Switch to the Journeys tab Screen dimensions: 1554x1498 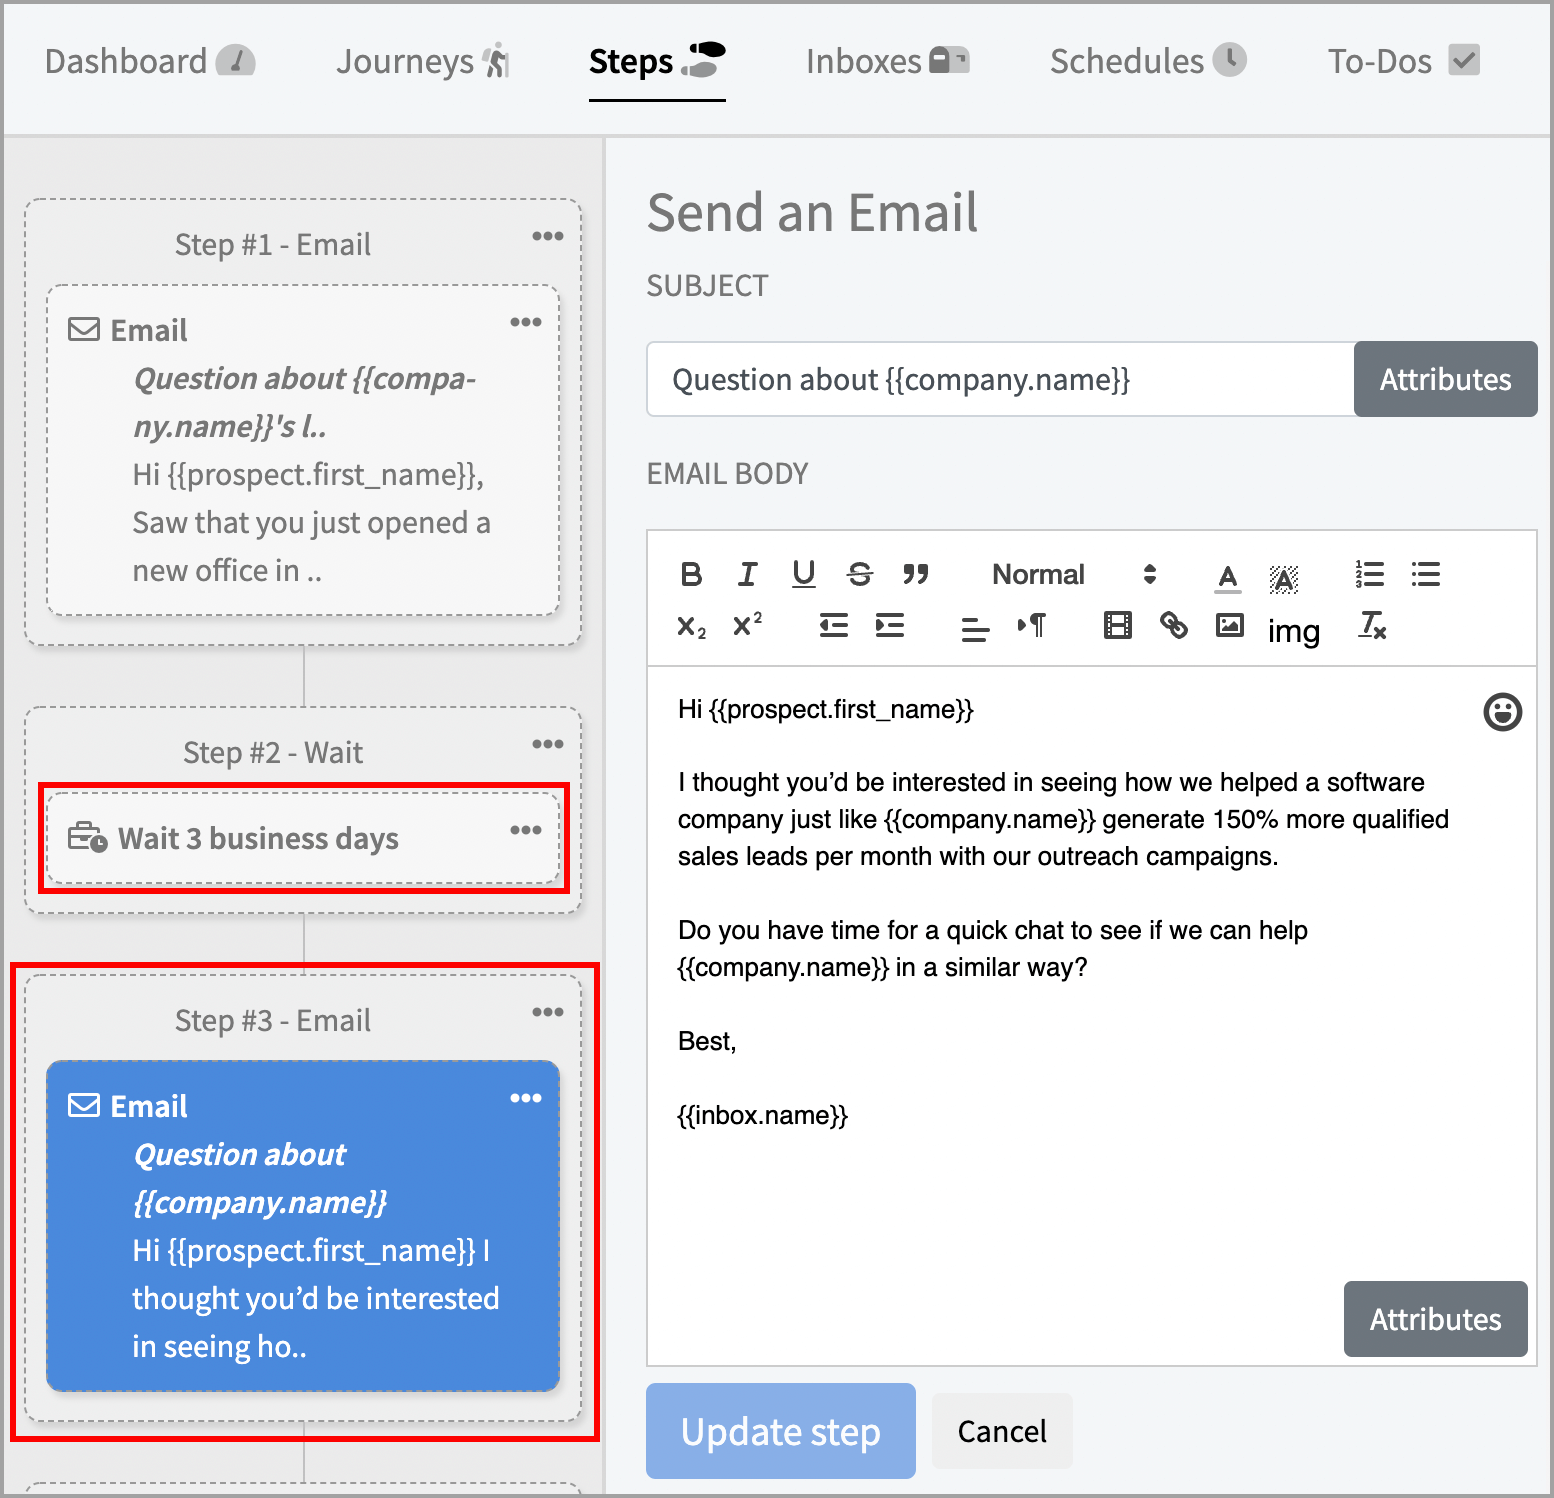tap(422, 62)
